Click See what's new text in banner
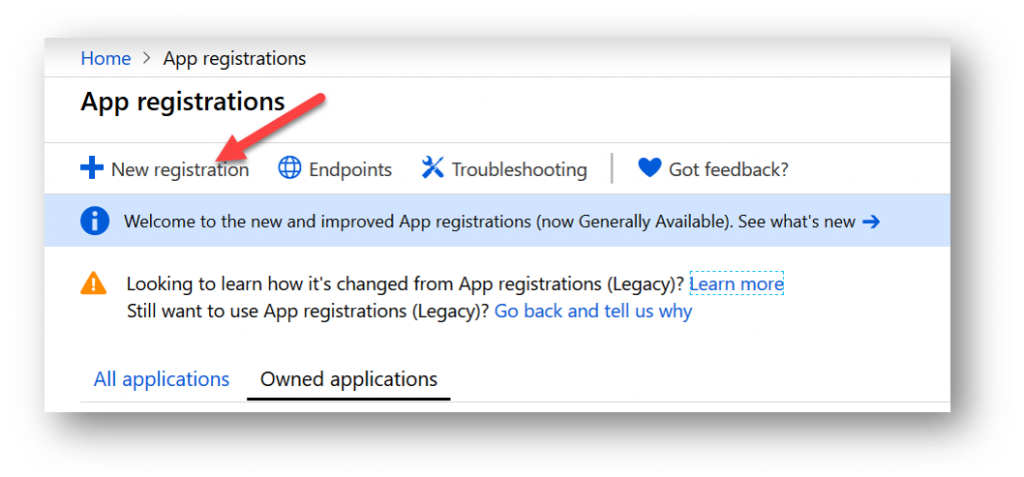This screenshot has height=477, width=1024. point(795,222)
